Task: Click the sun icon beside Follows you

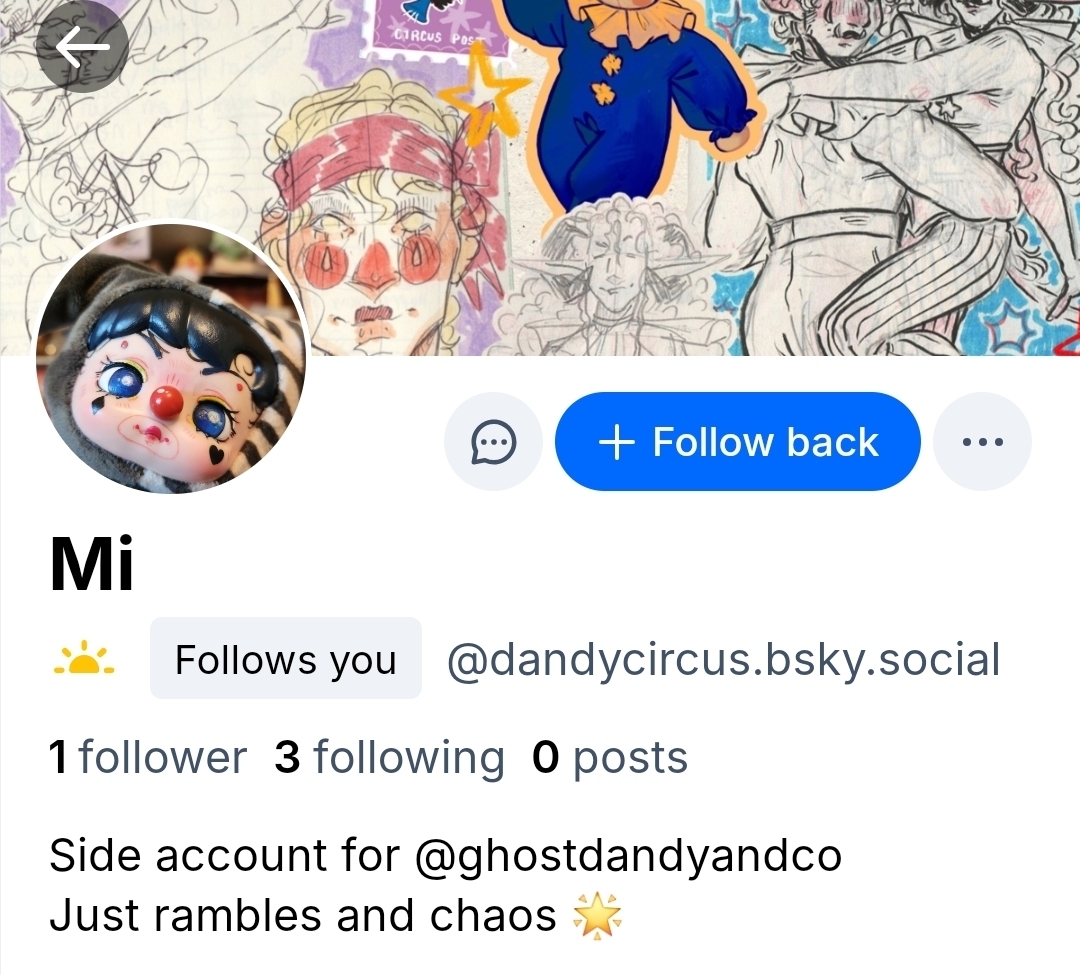Action: point(84,658)
